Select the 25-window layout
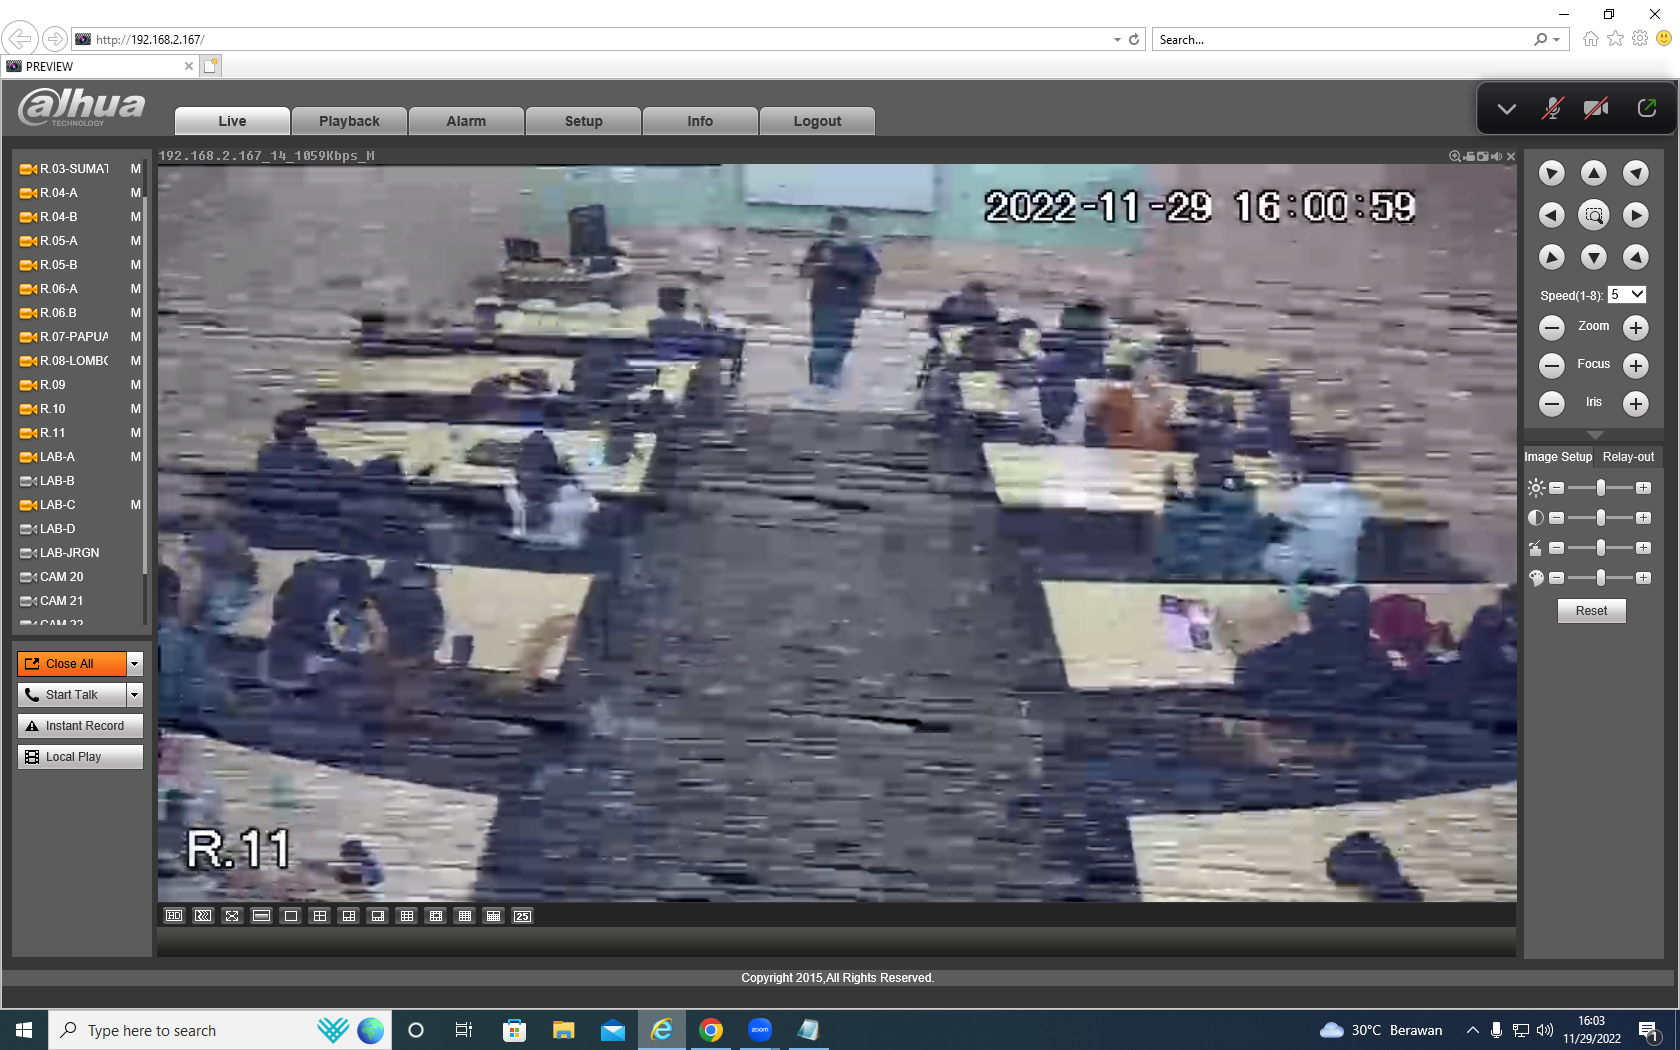 point(523,916)
